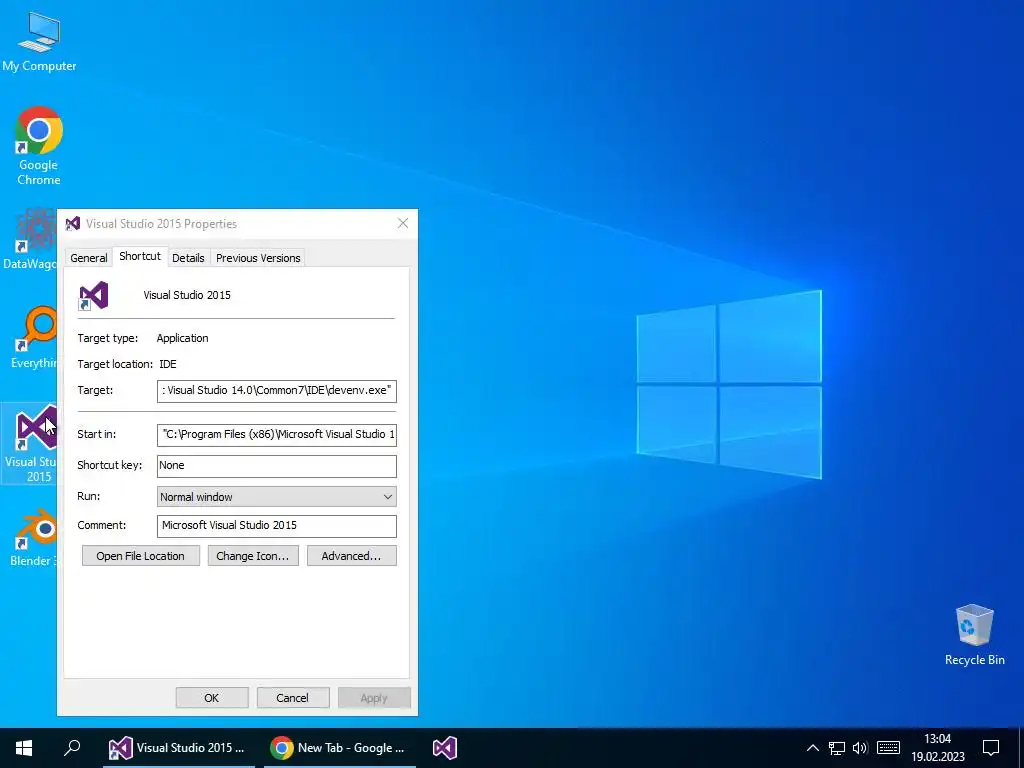The image size is (1024, 768).
Task: Select the Everything search desktop shortcut
Action: point(33,336)
